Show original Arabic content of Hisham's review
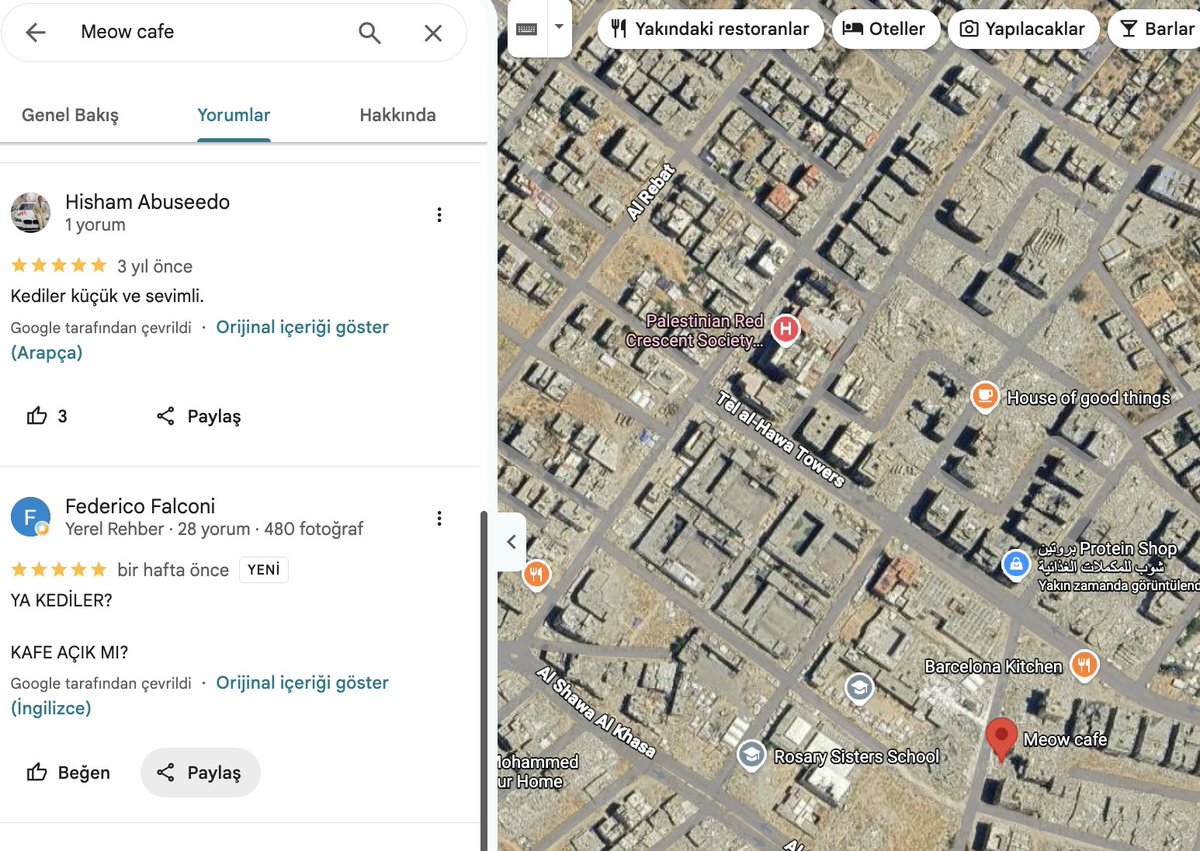This screenshot has height=851, width=1200. click(302, 327)
